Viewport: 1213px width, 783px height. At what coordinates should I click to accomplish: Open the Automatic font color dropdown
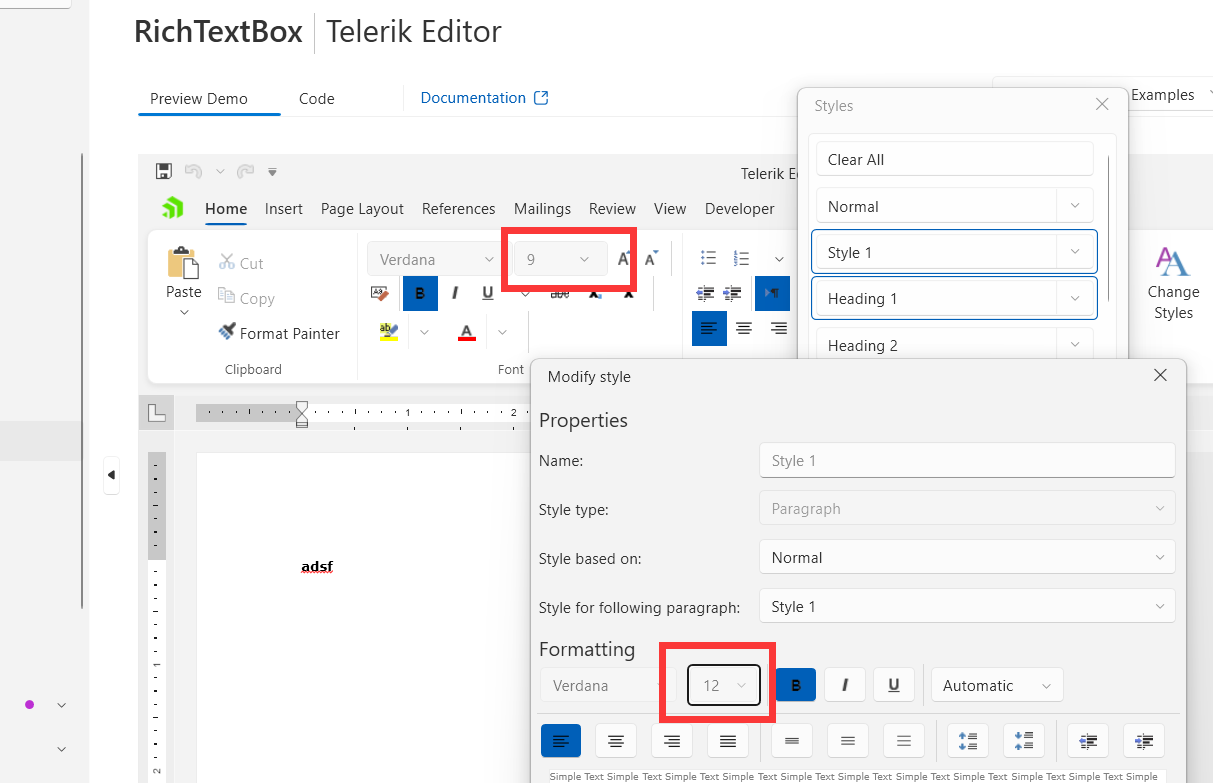coord(997,685)
